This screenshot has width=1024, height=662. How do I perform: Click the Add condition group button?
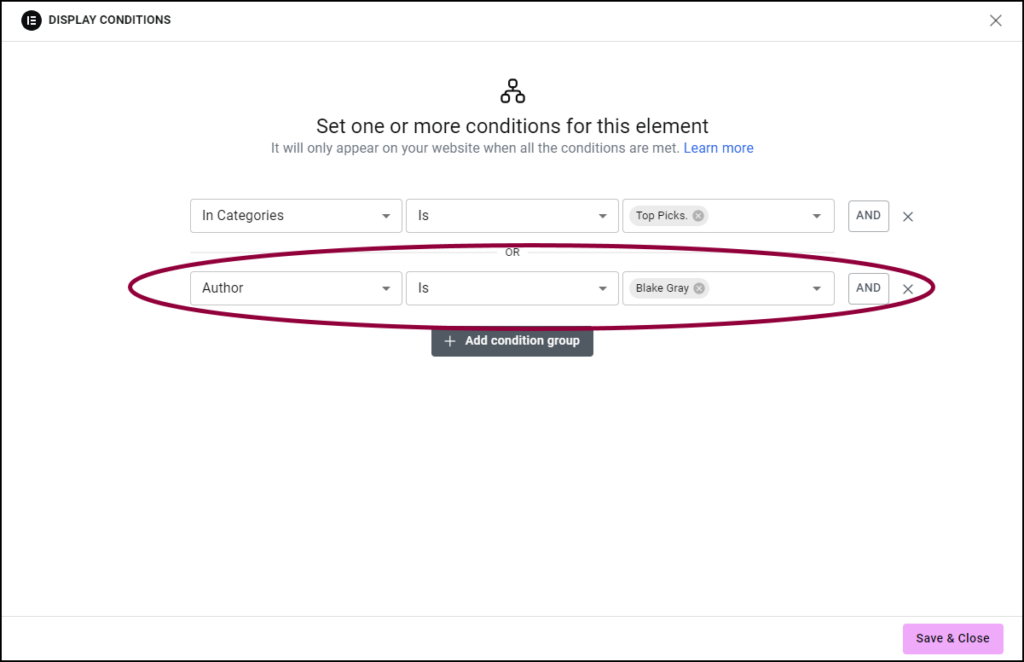point(512,340)
